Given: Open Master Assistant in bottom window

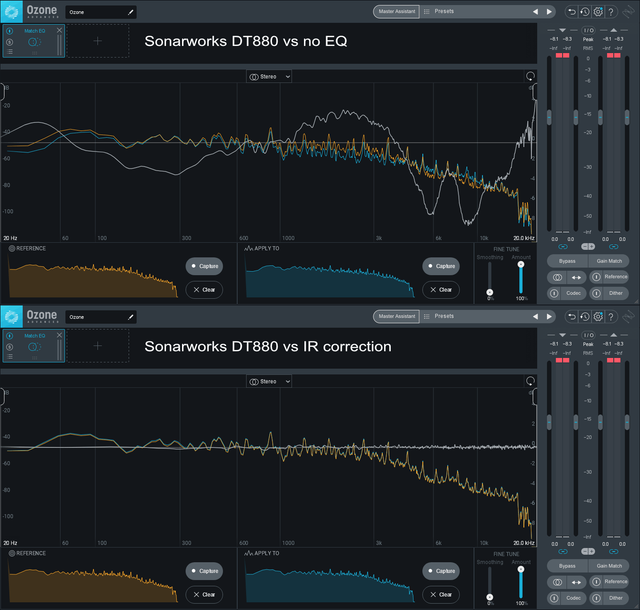Looking at the screenshot, I should click(x=396, y=316).
